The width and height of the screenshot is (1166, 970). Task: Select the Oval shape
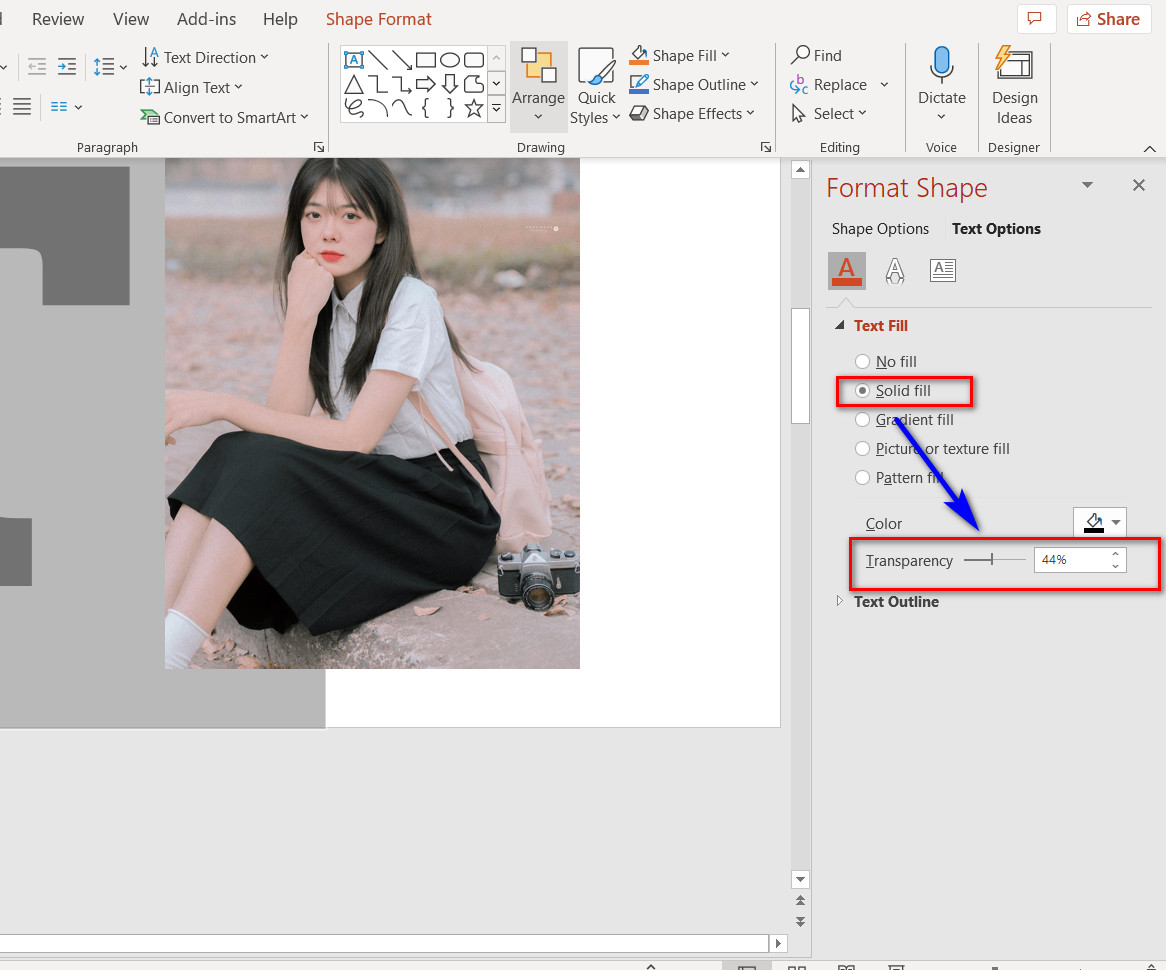pyautogui.click(x=450, y=60)
